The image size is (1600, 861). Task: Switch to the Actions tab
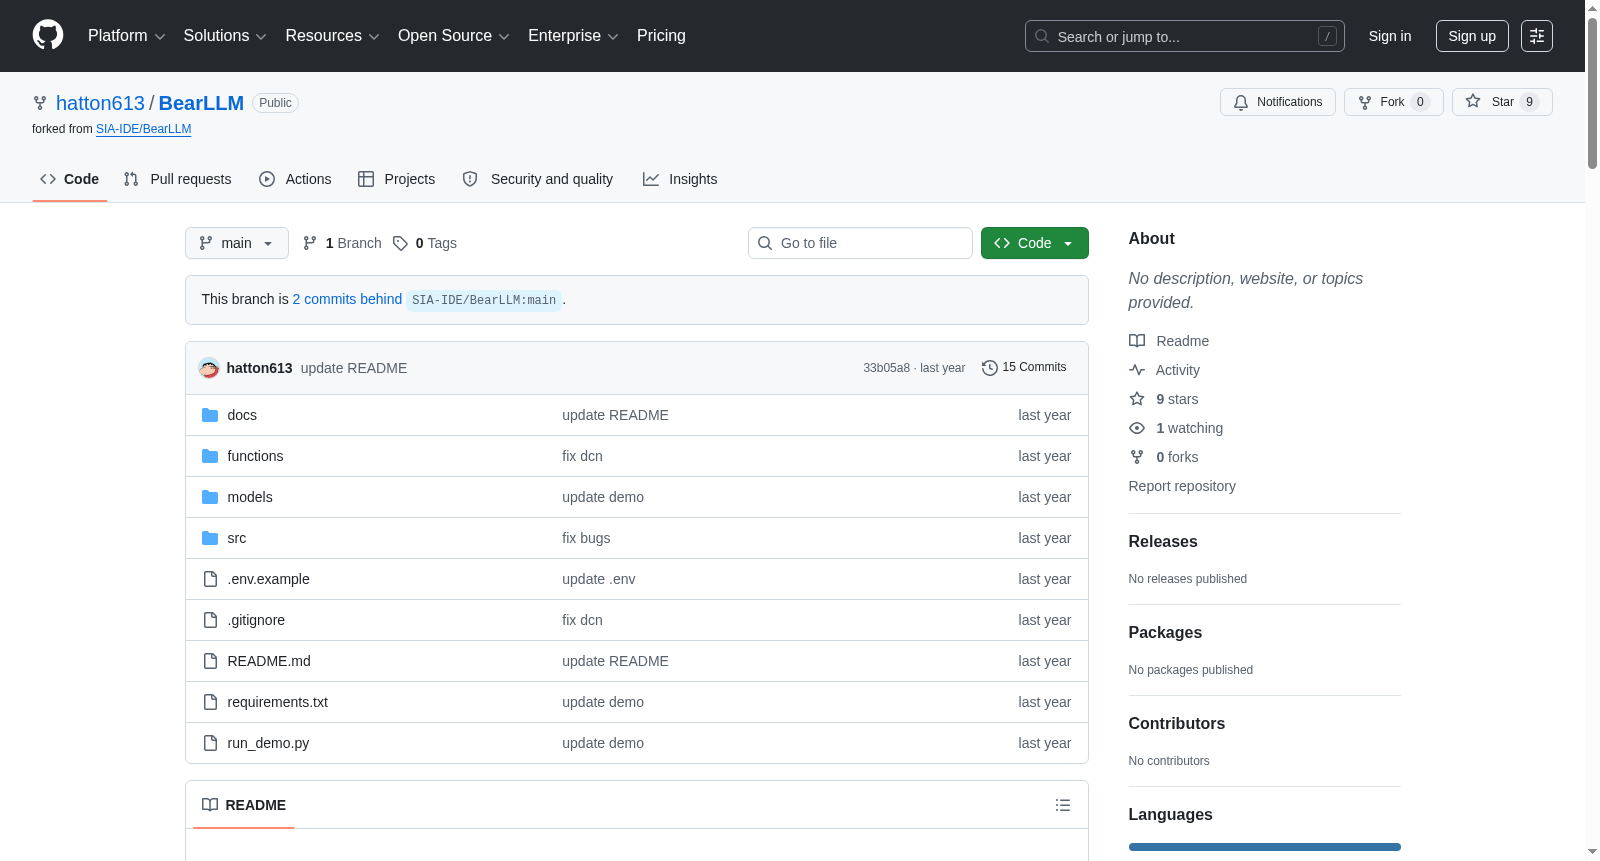point(295,179)
